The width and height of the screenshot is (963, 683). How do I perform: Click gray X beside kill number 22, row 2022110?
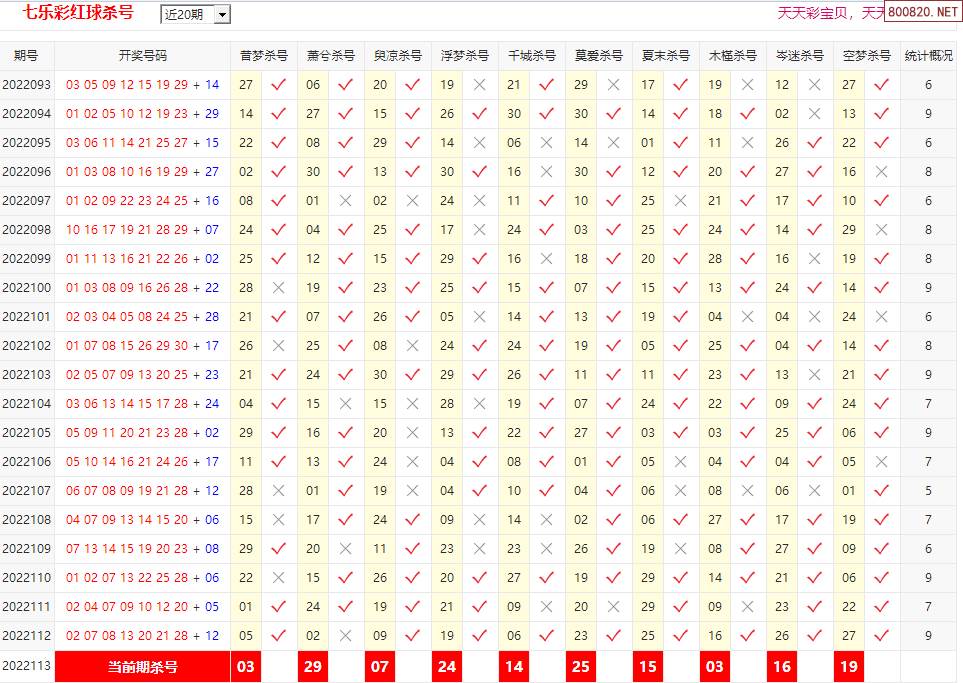pos(278,577)
